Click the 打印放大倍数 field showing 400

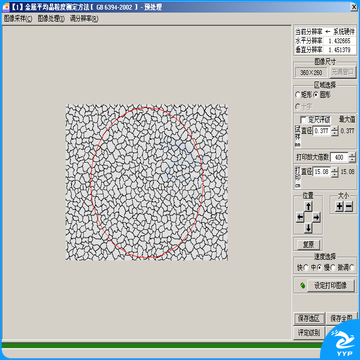click(339, 157)
